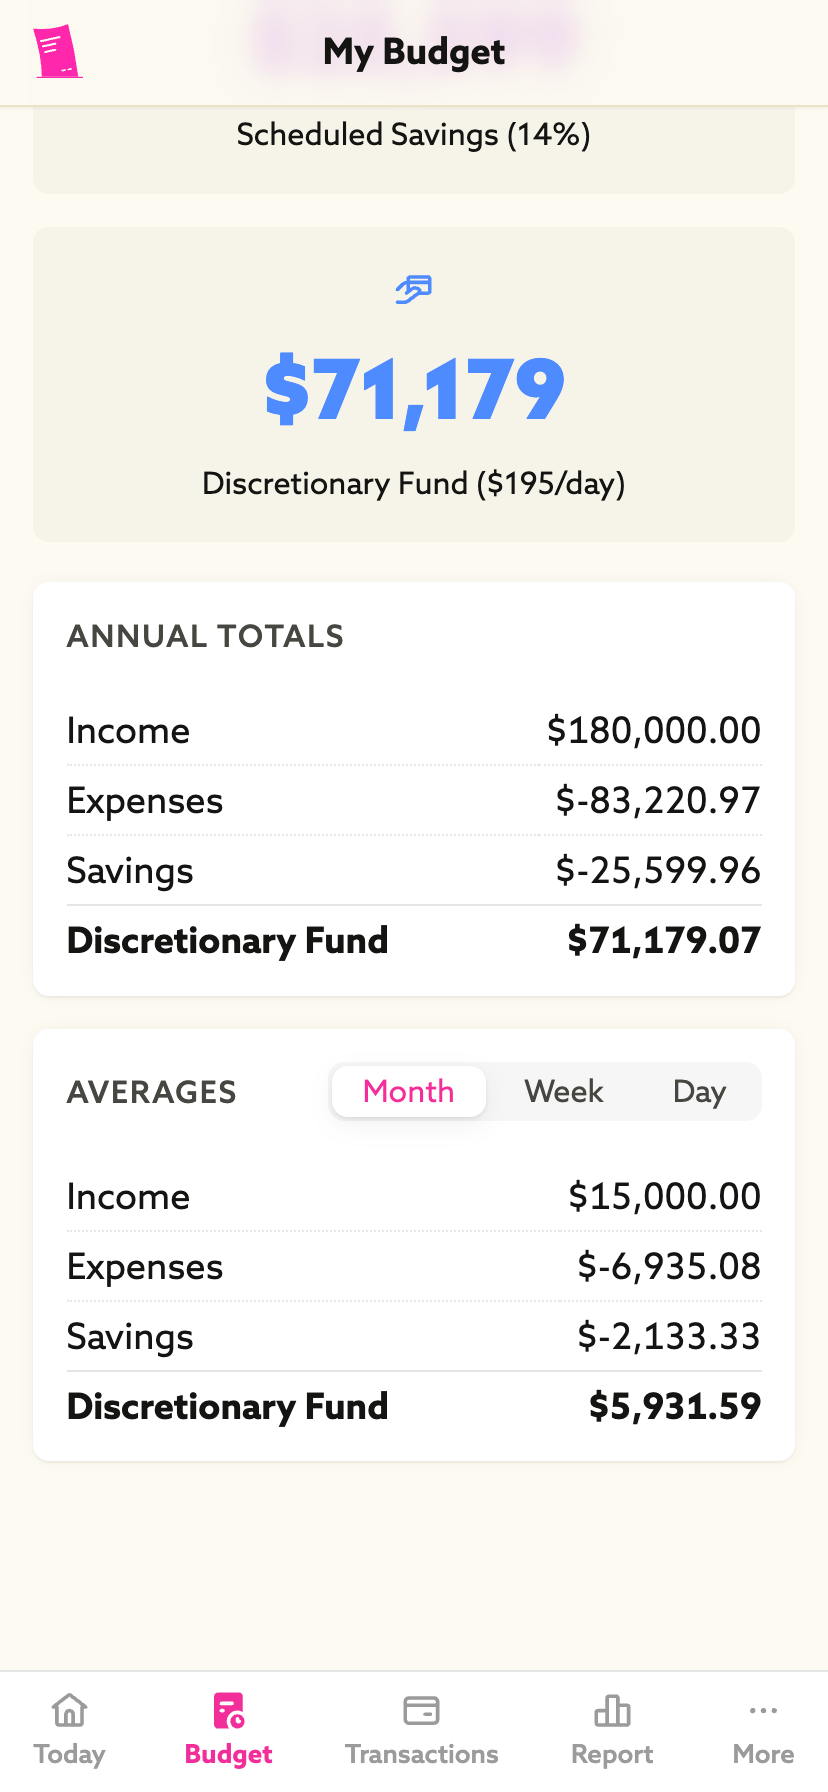828x1792 pixels.
Task: Click Discretionary Fund ($195/day) label
Action: point(413,484)
